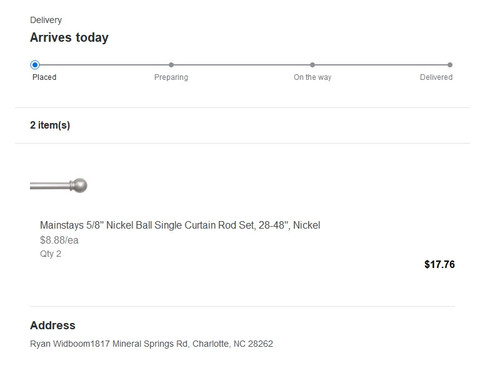
Task: Click the Address section heading
Action: (x=53, y=325)
